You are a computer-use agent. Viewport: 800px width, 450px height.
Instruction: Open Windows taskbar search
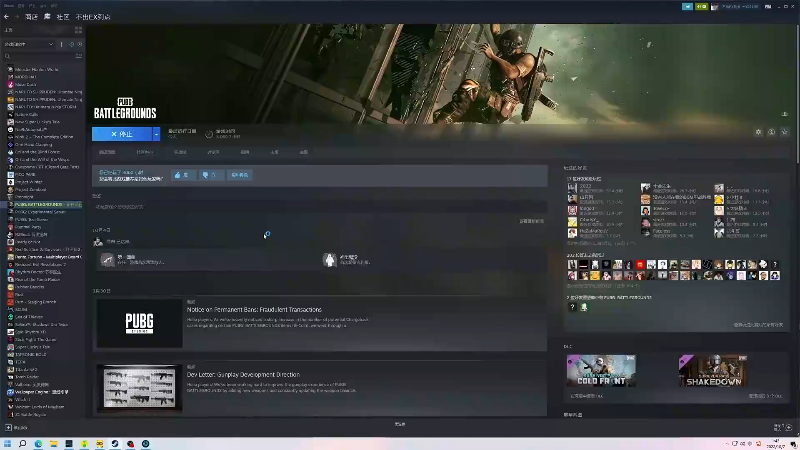coord(22,444)
